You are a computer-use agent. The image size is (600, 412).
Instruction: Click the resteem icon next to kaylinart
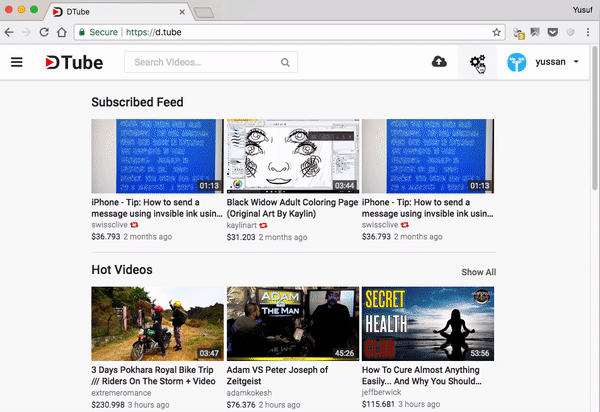(x=263, y=226)
